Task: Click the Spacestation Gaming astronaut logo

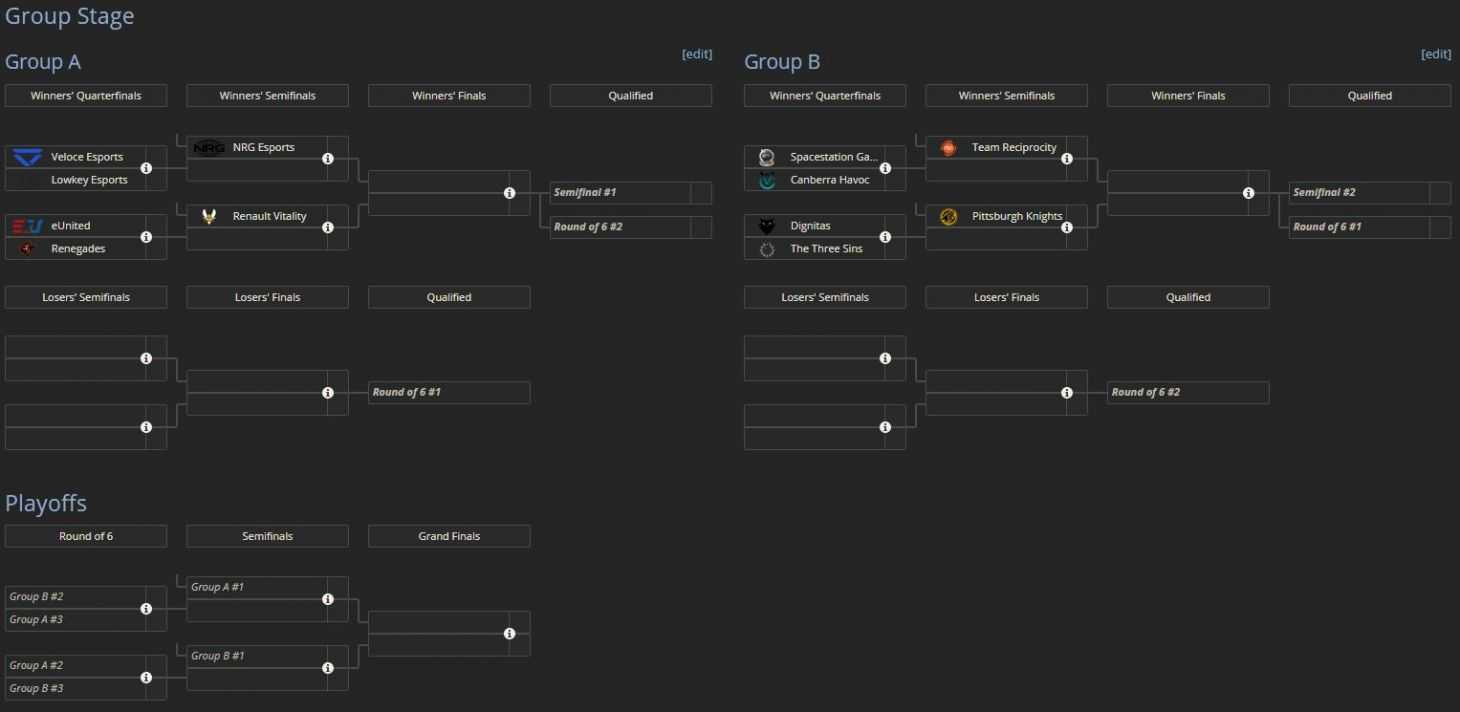Action: [767, 157]
